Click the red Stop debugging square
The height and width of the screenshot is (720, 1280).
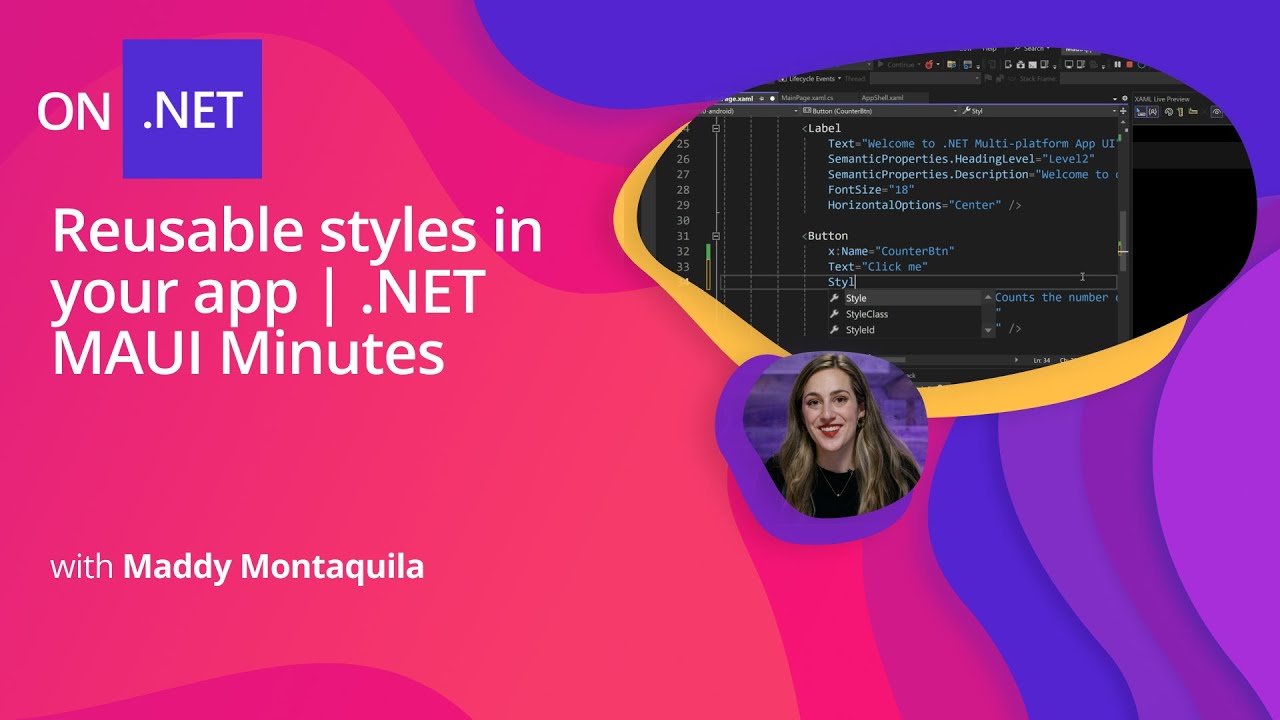tap(1129, 64)
